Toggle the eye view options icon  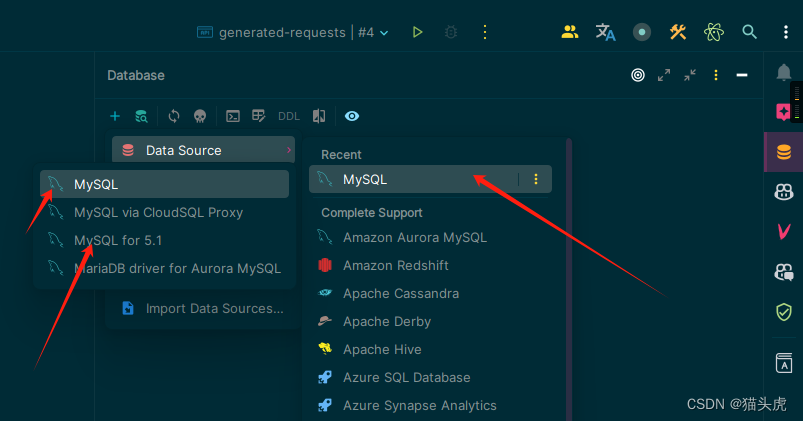click(352, 116)
